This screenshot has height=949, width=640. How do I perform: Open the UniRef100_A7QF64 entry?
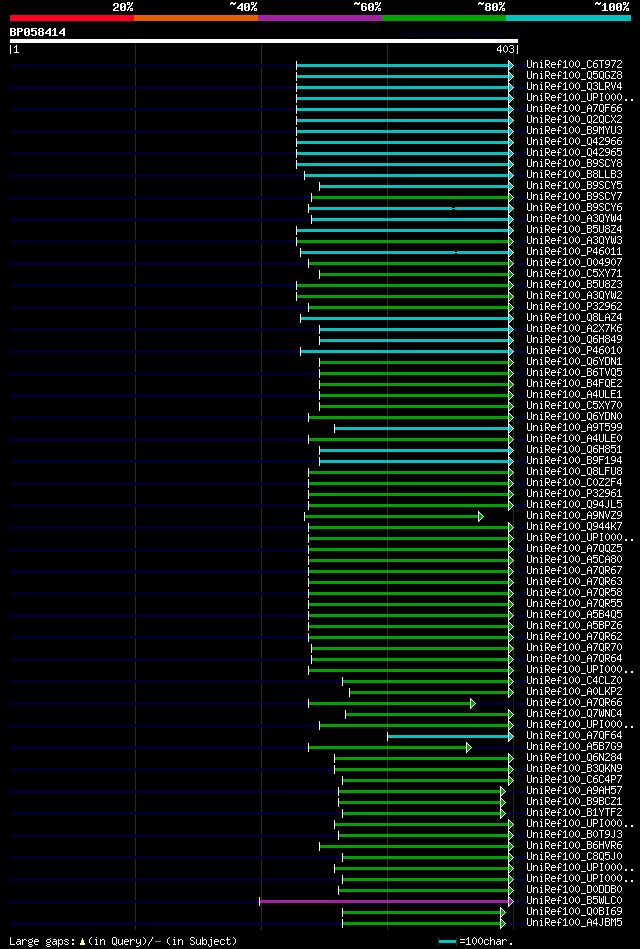(574, 737)
